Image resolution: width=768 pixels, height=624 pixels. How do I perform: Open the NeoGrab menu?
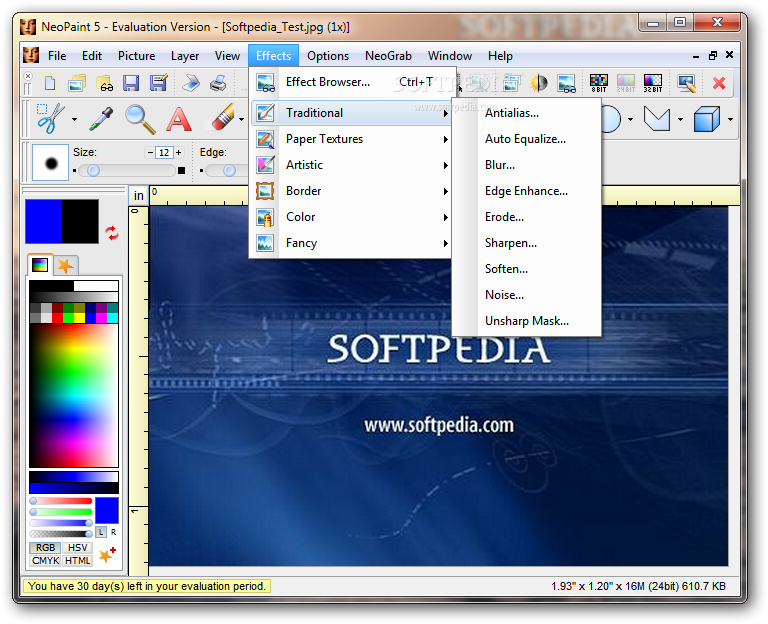[388, 56]
